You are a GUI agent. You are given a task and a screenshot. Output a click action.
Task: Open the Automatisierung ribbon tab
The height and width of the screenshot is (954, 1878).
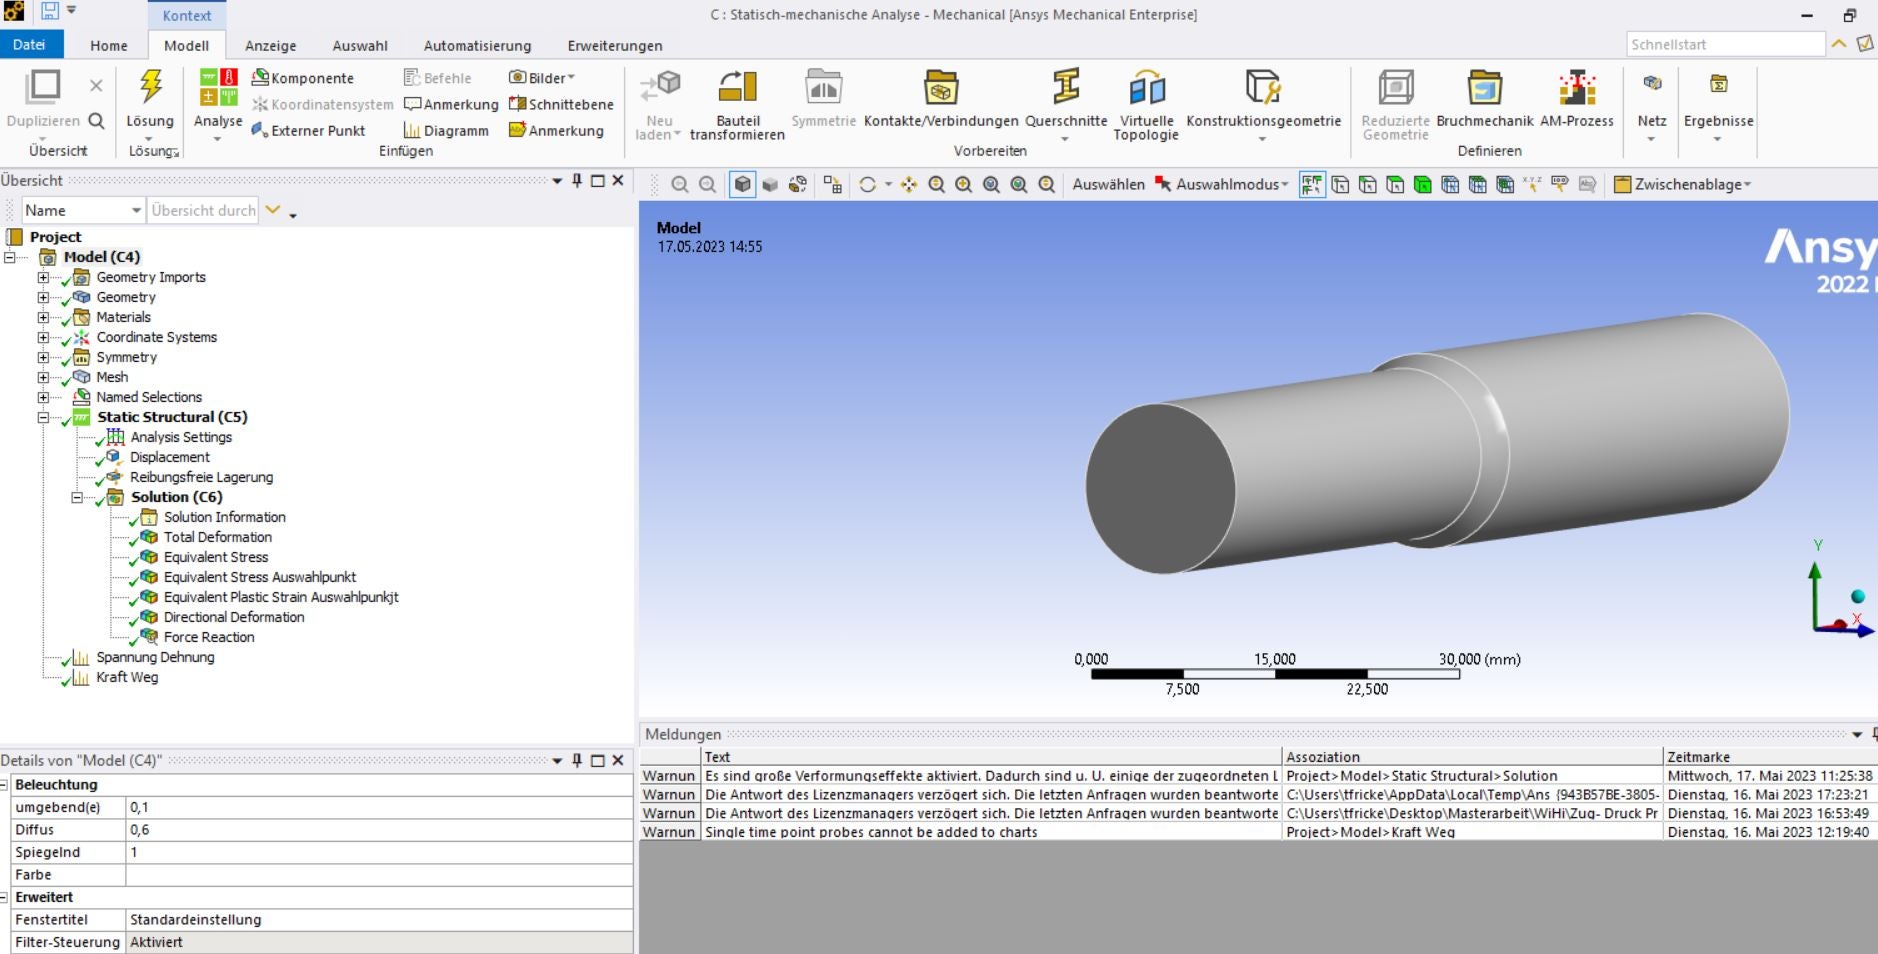click(478, 45)
